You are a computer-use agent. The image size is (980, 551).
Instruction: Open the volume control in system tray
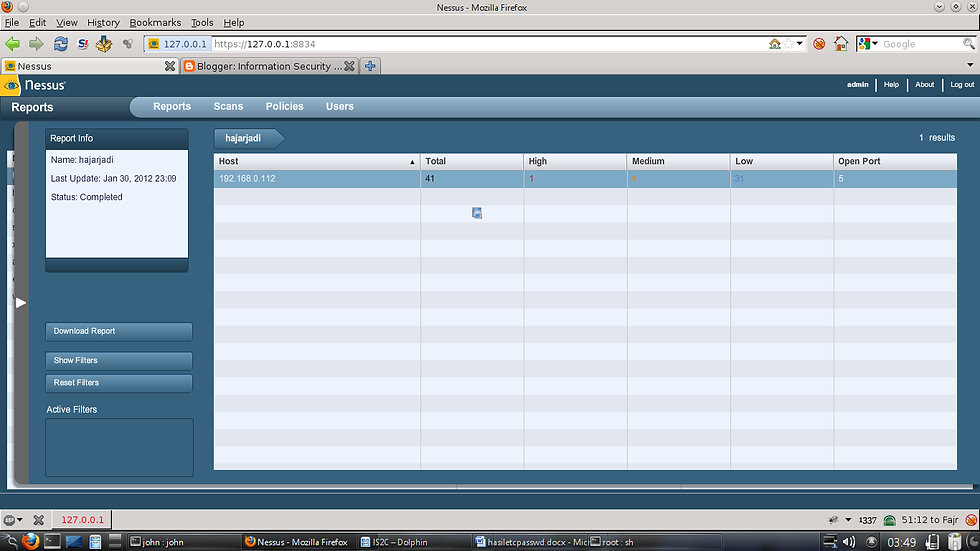point(849,542)
